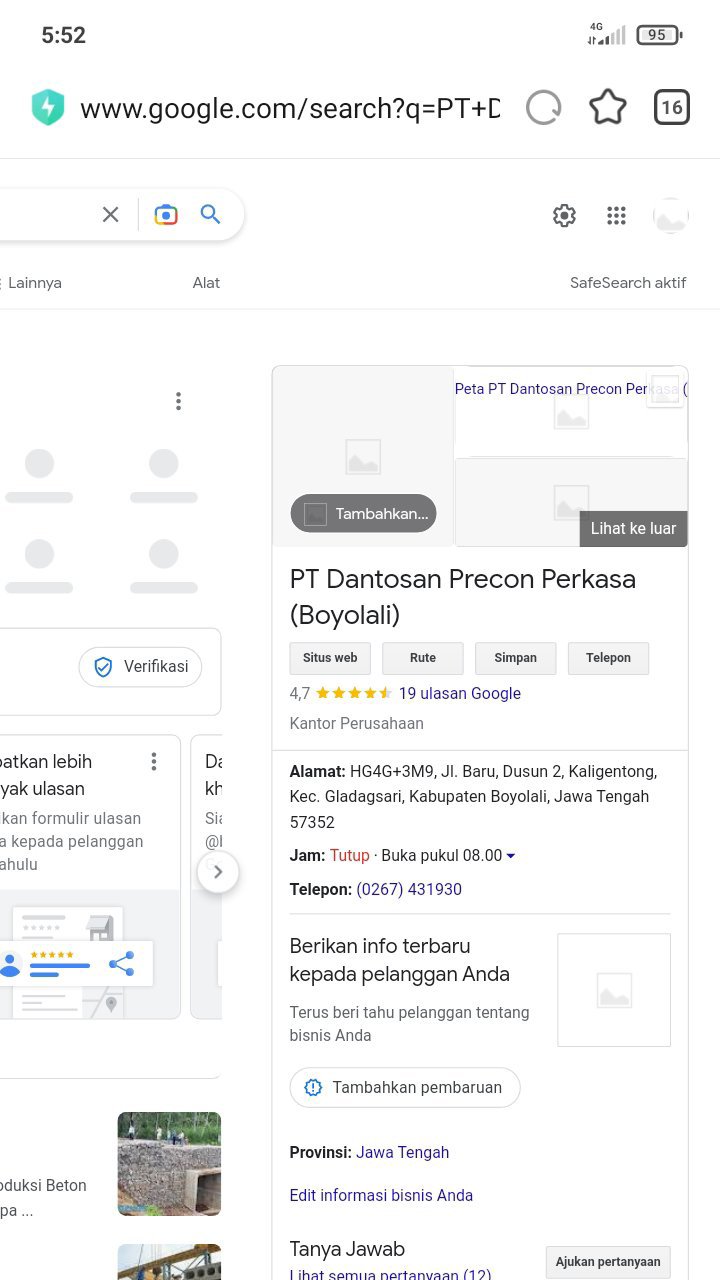
Task: Open the Lainnya search menu
Action: tap(34, 283)
